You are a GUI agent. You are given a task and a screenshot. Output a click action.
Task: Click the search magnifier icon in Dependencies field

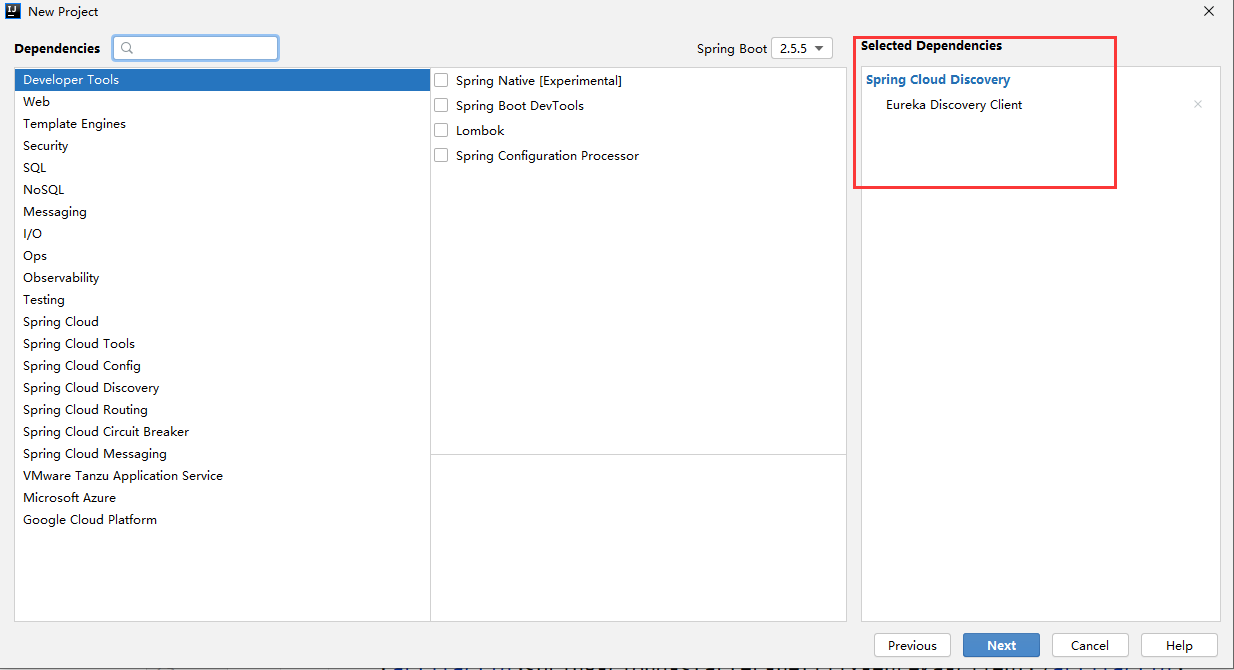[x=128, y=48]
